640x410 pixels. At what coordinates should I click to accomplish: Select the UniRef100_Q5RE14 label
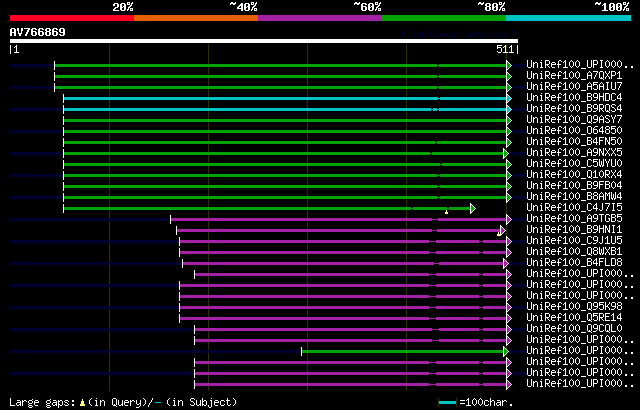574,318
